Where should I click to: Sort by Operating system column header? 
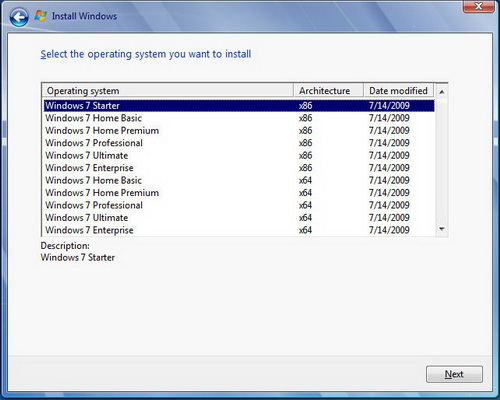168,91
